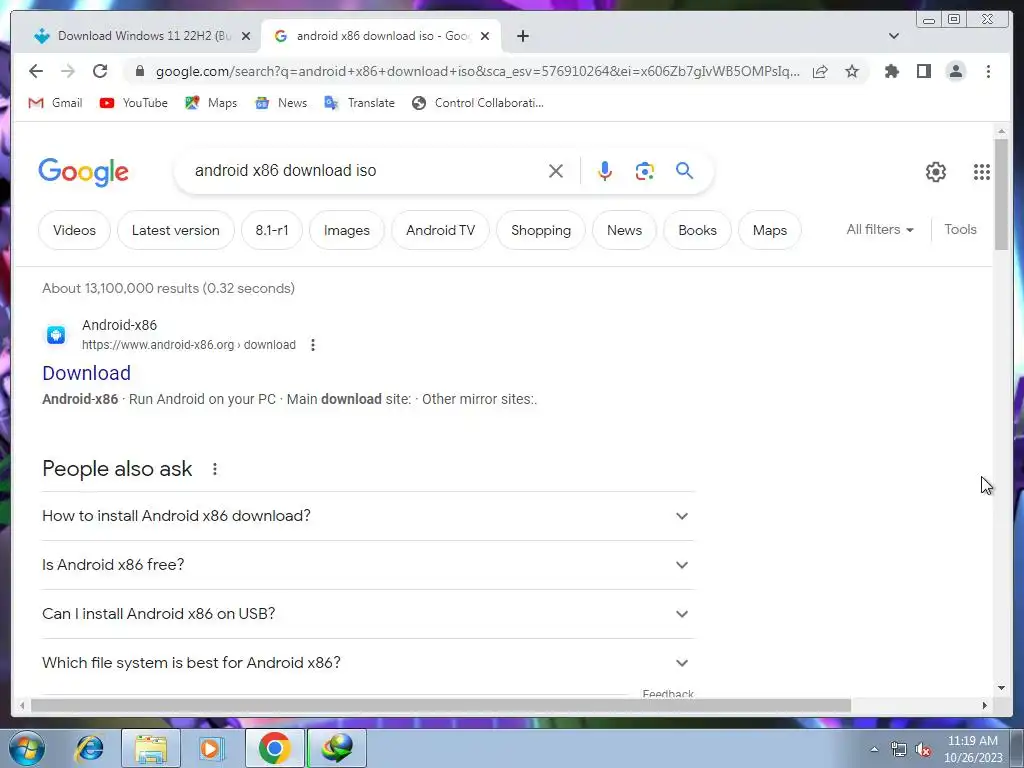Filter results by Images
Image resolution: width=1024 pixels, height=768 pixels.
347,230
